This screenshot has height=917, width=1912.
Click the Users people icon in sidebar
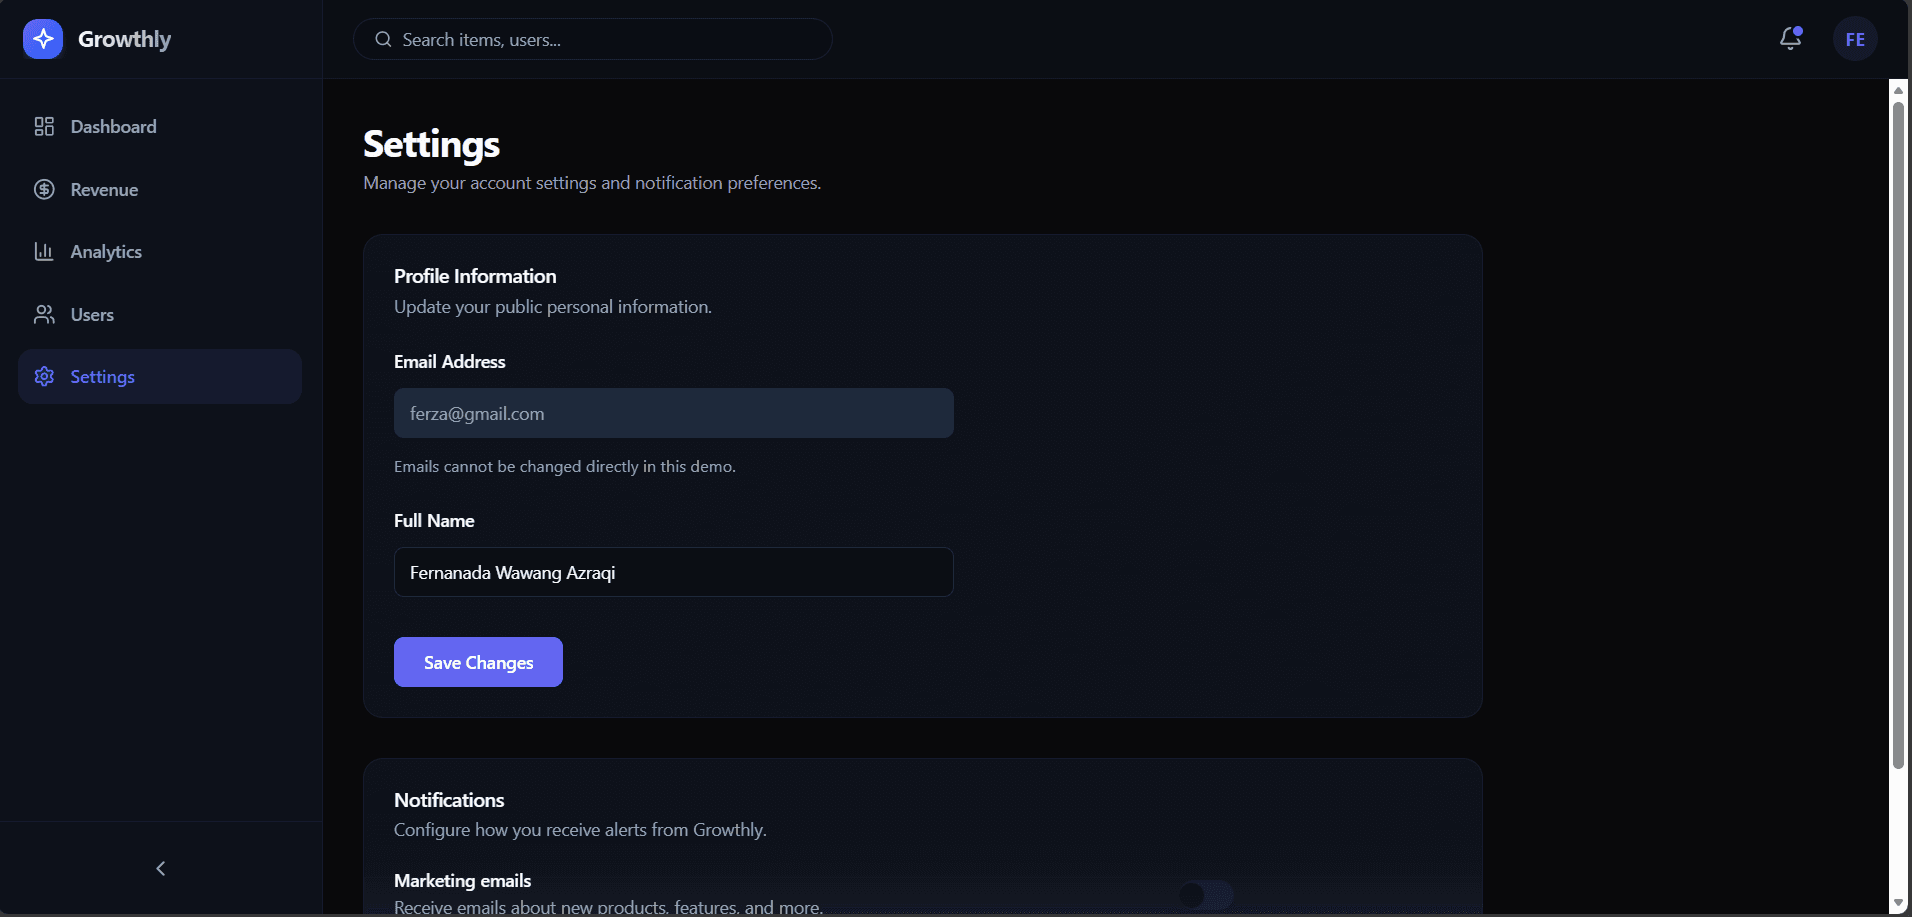(44, 315)
